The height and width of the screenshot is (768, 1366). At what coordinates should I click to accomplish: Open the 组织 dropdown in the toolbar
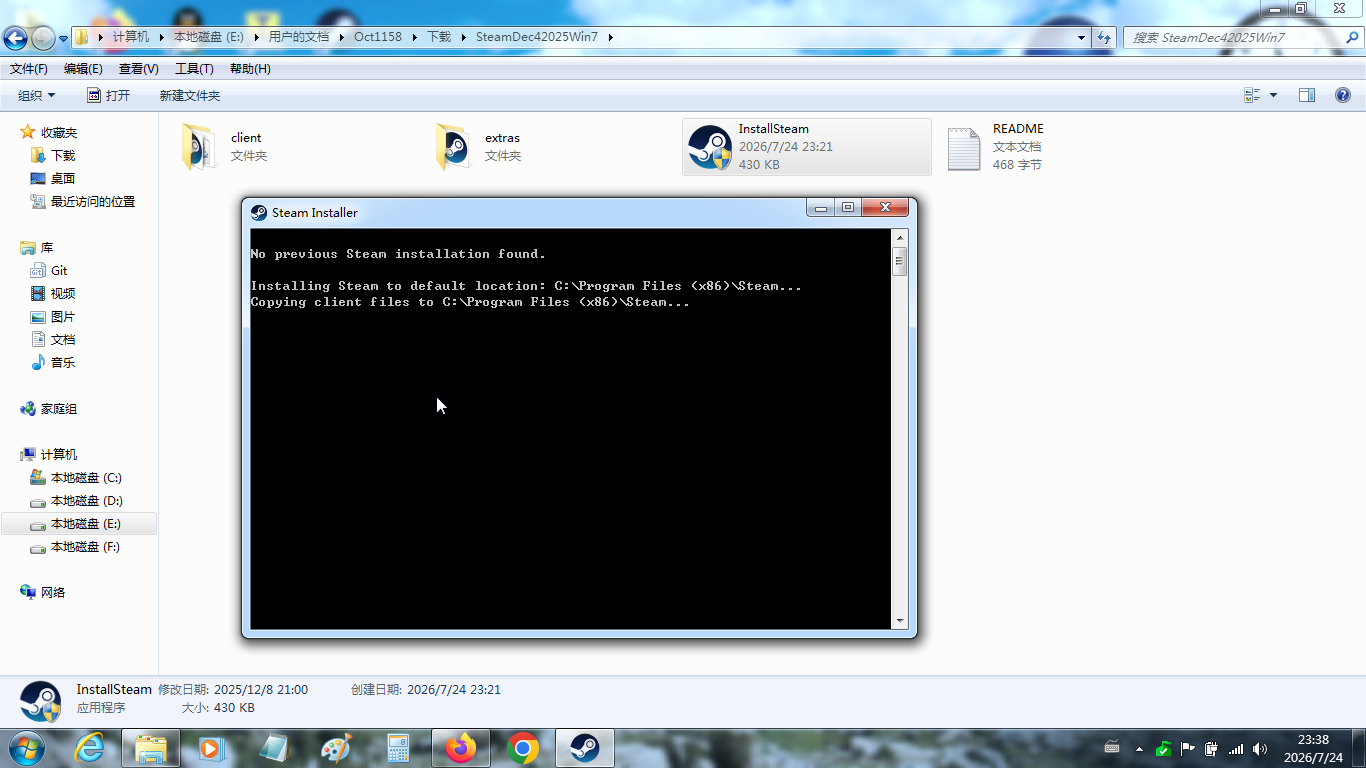point(37,95)
